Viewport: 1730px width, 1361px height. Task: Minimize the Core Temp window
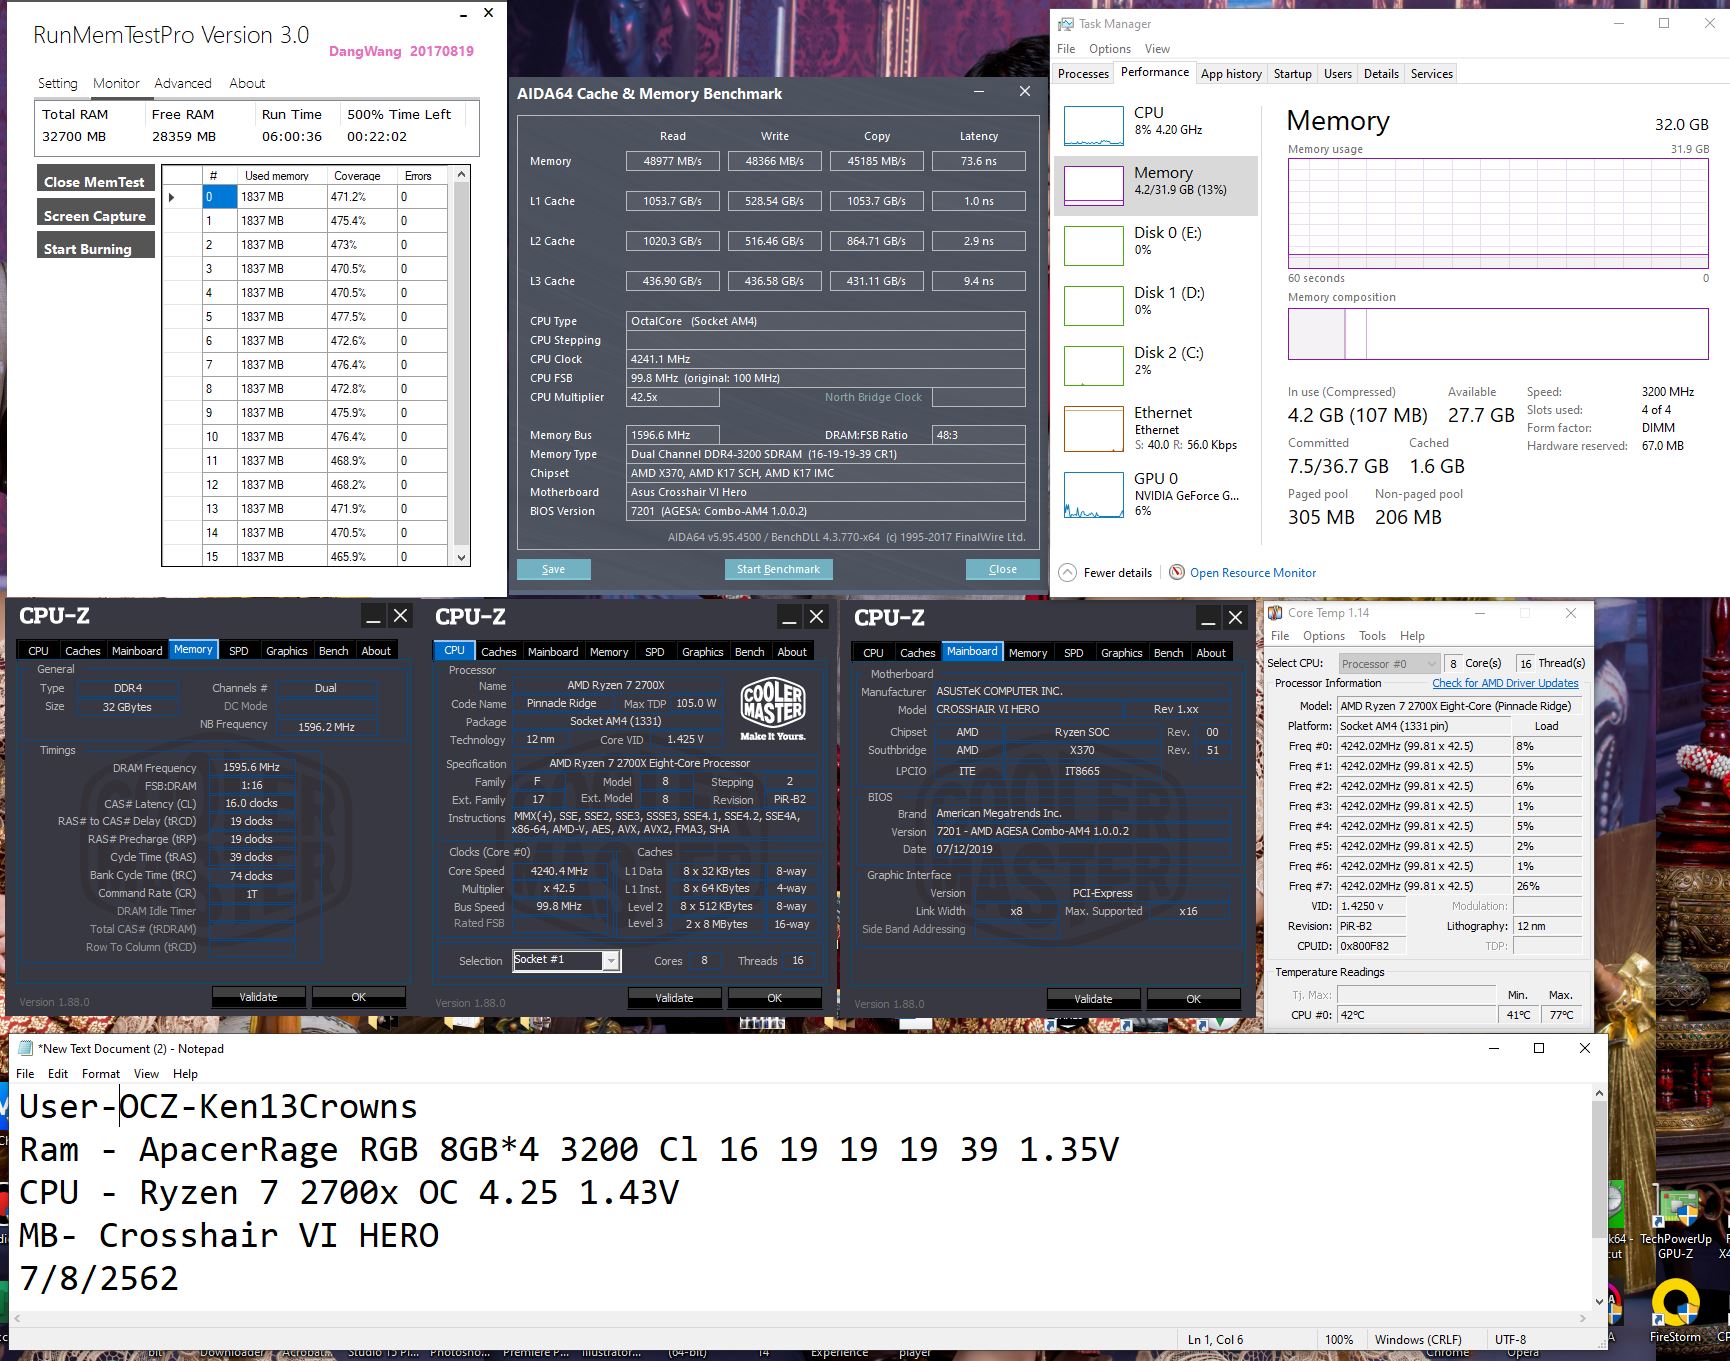coord(1480,613)
